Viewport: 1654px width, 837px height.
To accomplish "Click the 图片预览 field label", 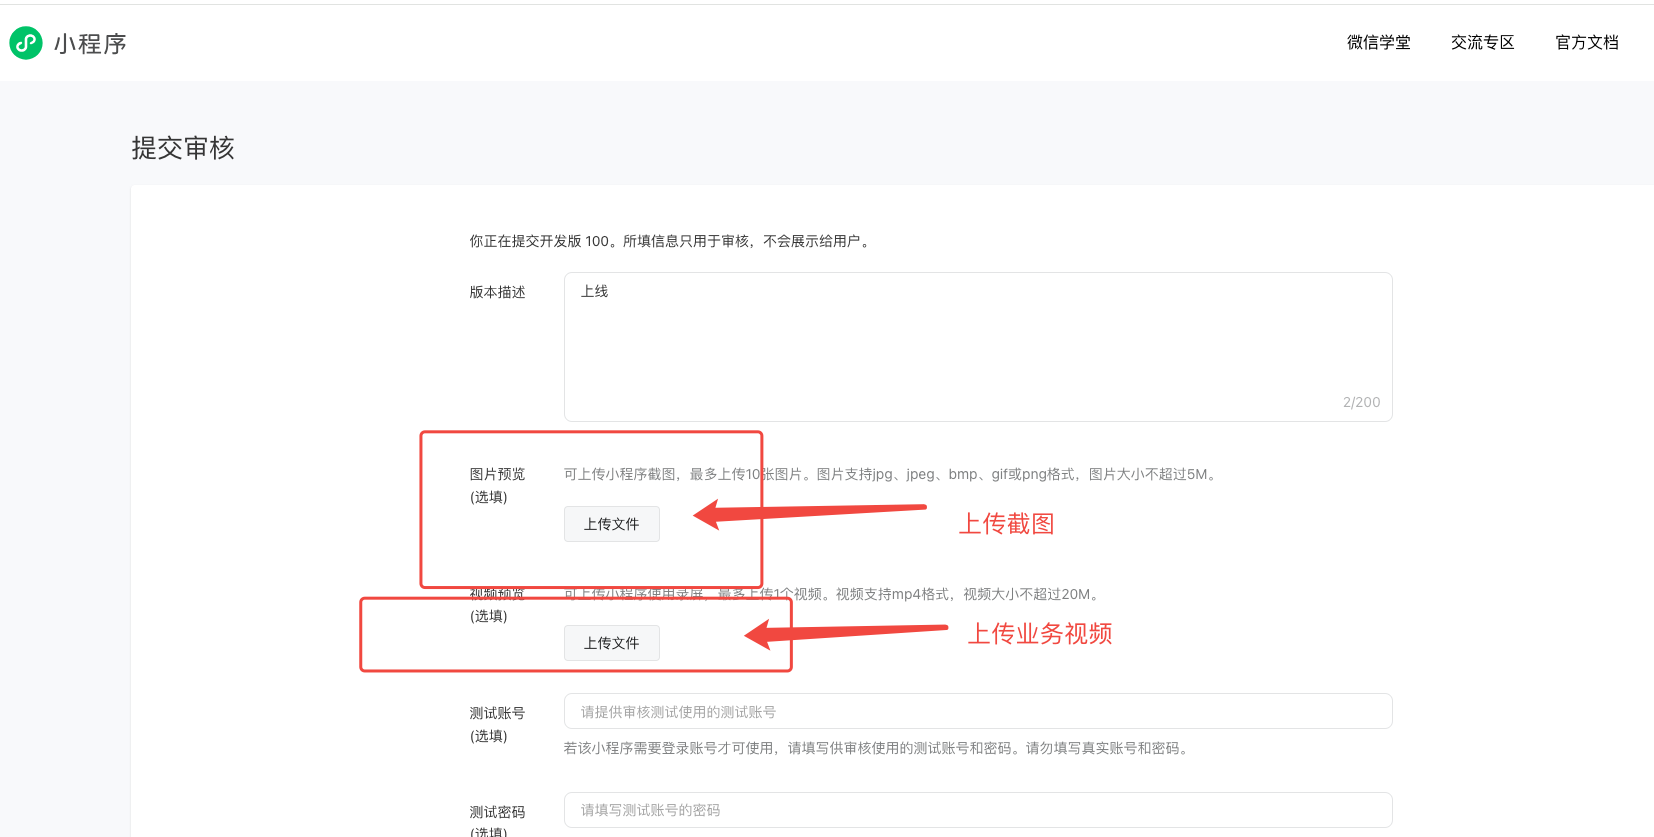I will tap(497, 474).
